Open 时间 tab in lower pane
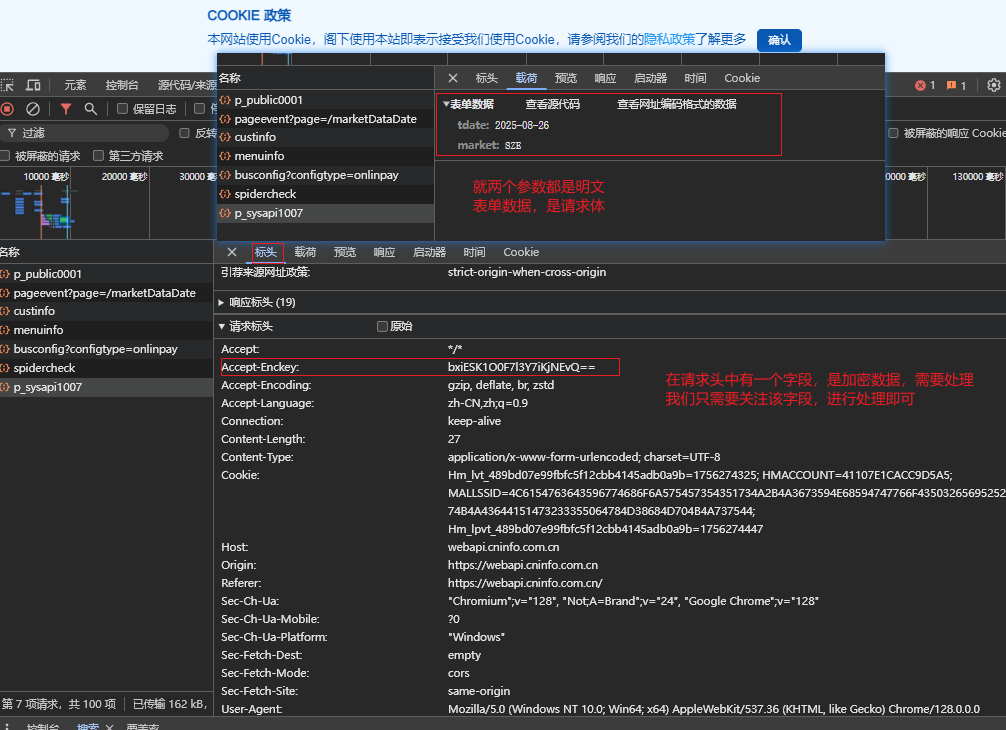This screenshot has width=1006, height=730. point(474,252)
